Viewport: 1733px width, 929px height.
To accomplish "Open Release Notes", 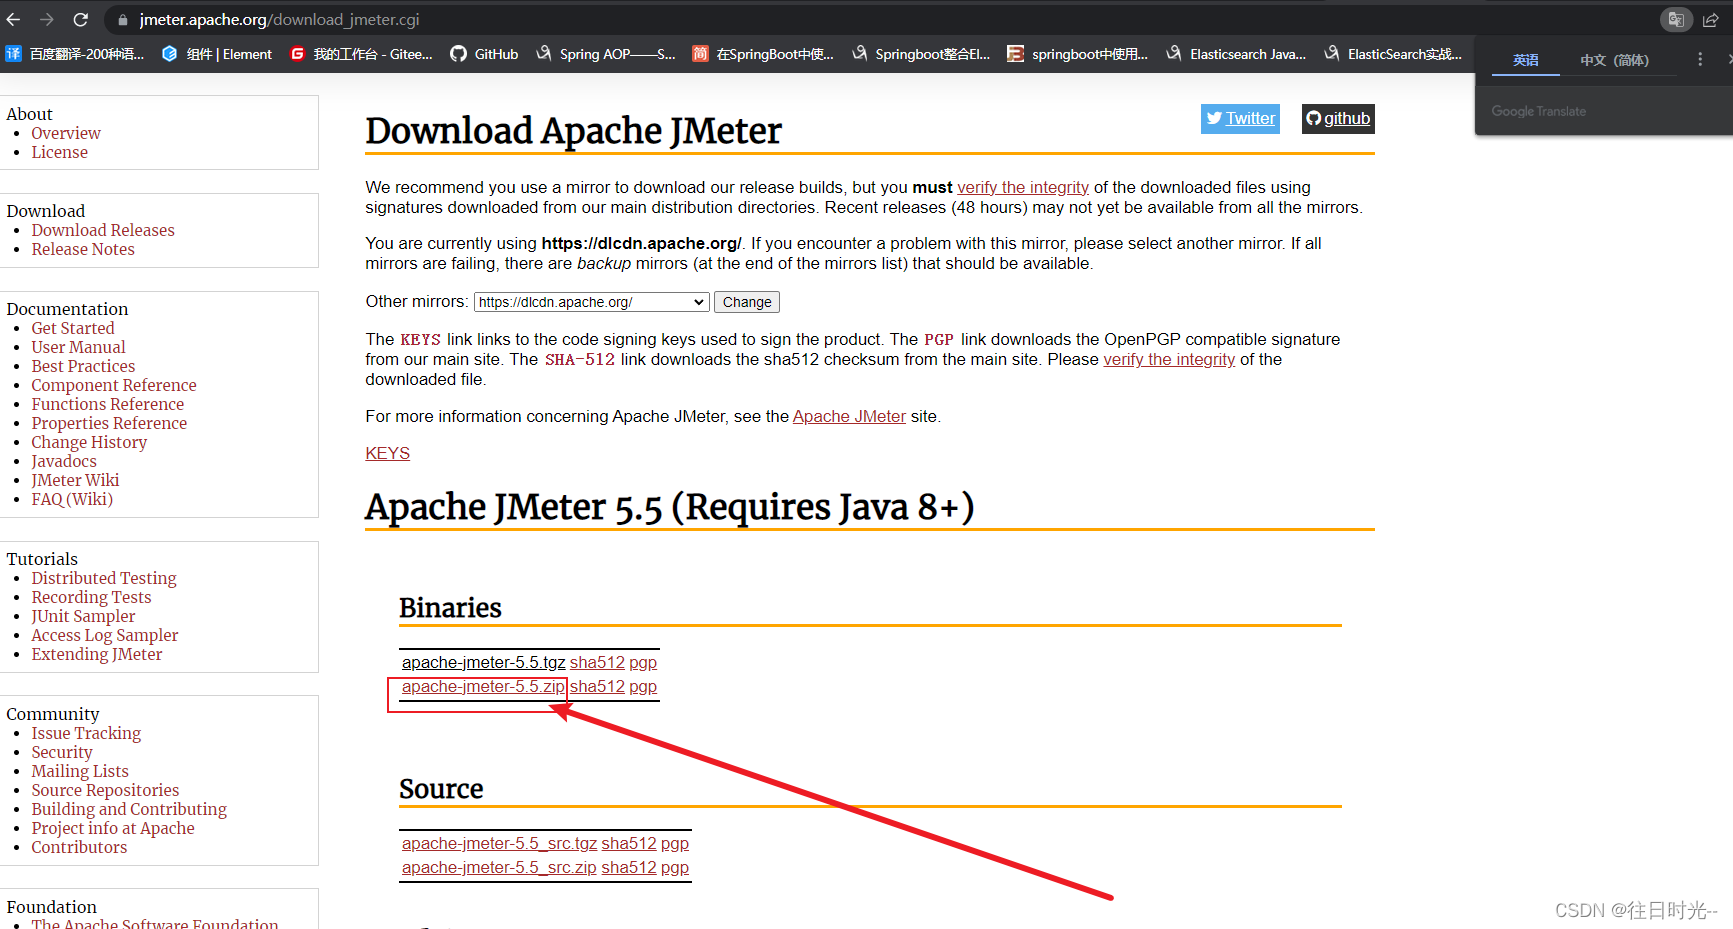I will [83, 249].
